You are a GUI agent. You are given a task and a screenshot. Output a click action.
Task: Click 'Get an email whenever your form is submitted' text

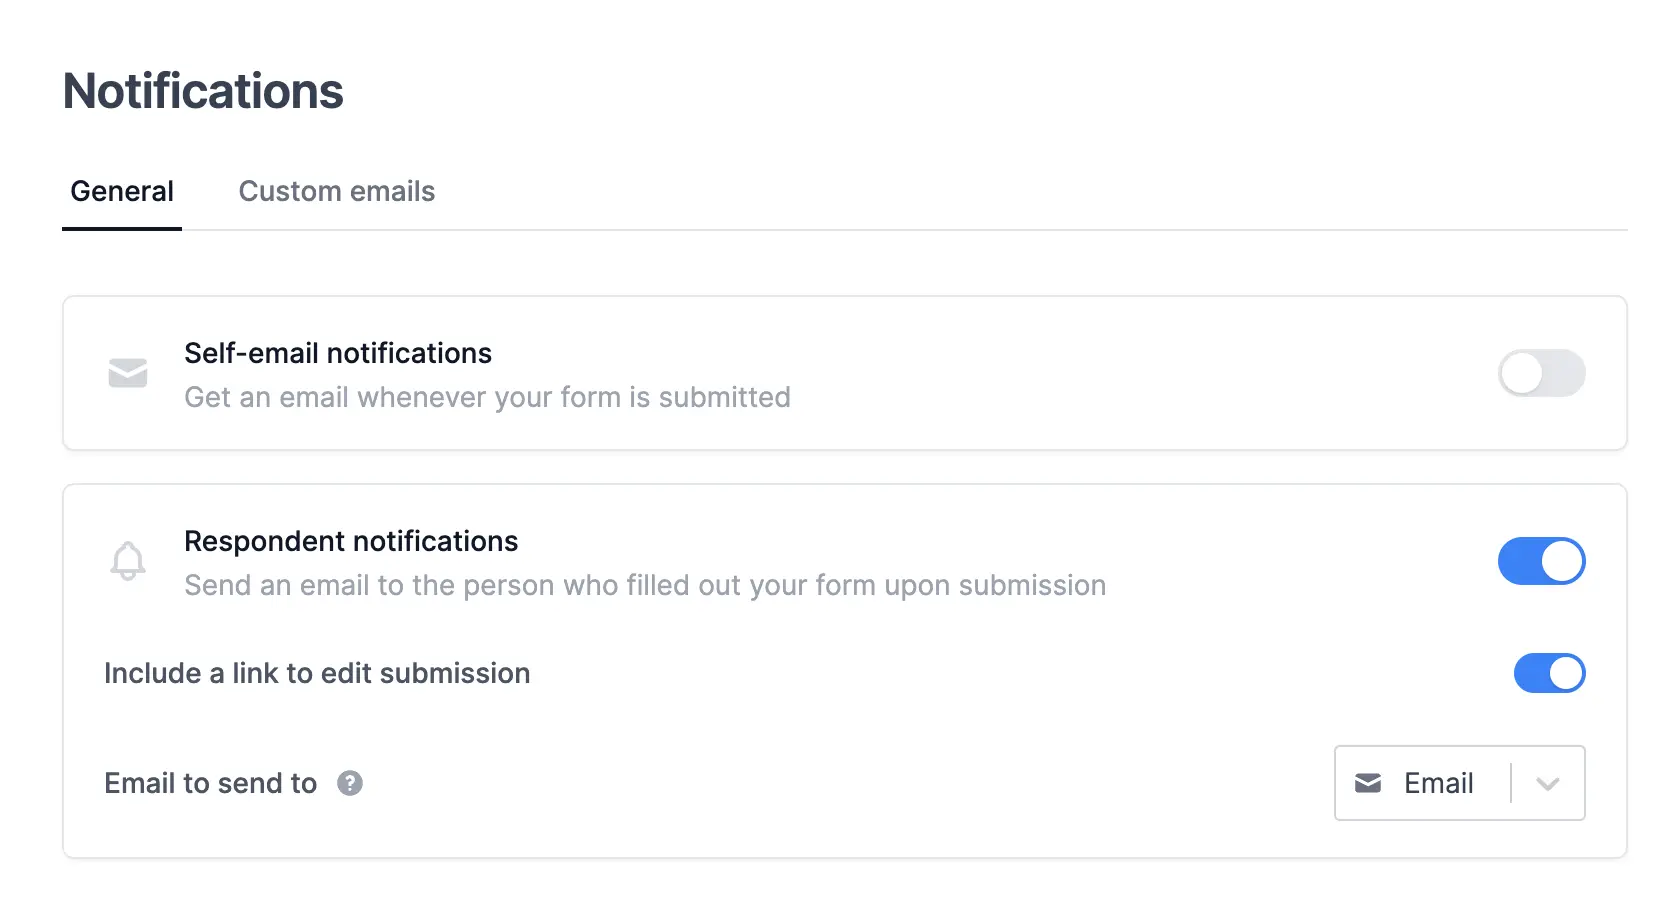[487, 397]
